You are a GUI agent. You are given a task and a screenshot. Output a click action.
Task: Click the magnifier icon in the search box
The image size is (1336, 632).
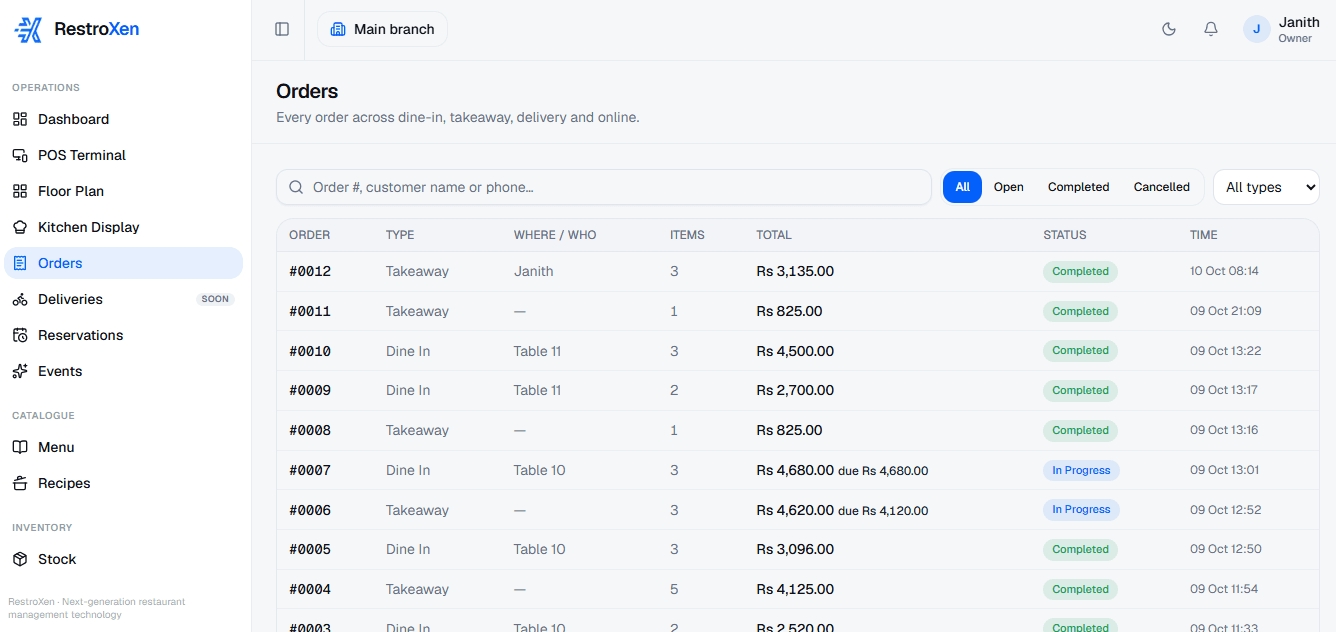296,187
